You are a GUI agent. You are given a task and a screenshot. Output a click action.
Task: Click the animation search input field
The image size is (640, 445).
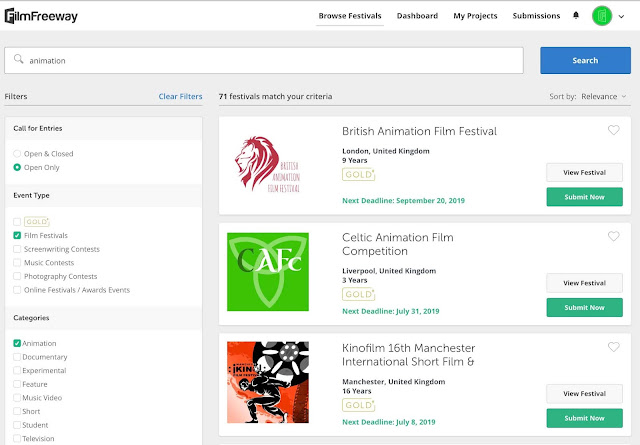pos(270,60)
